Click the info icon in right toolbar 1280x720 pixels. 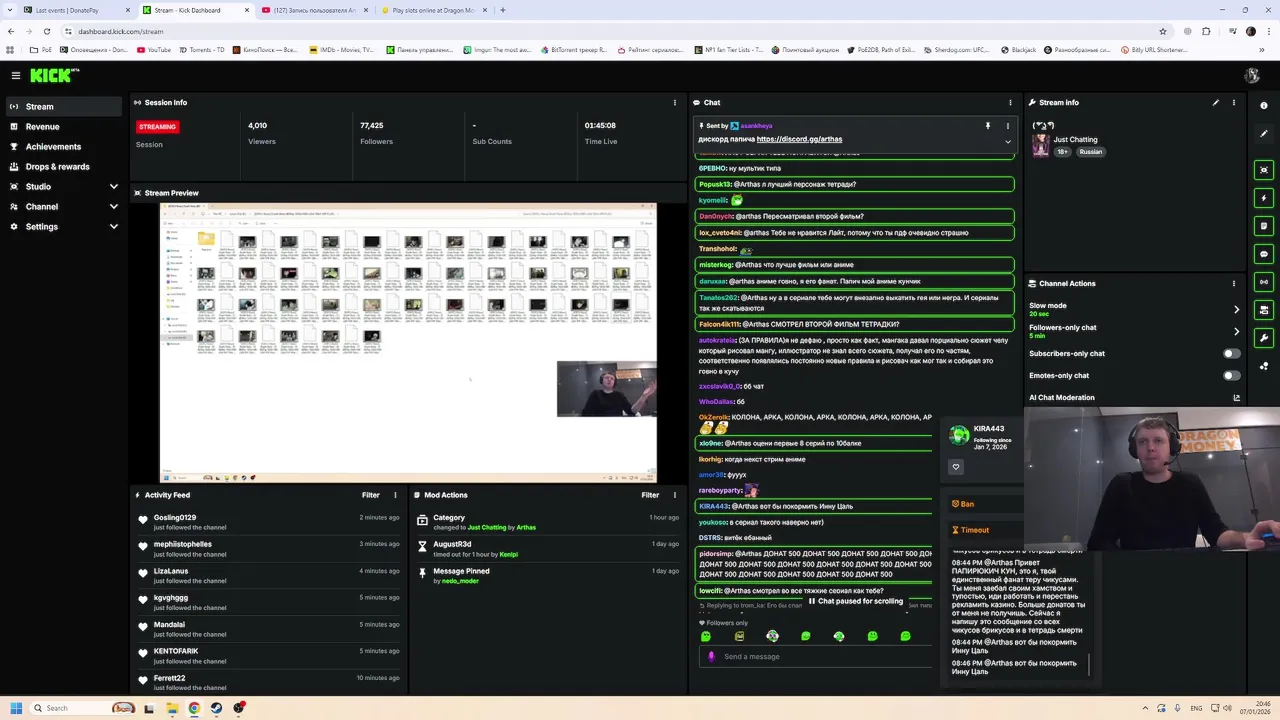(x=1264, y=106)
